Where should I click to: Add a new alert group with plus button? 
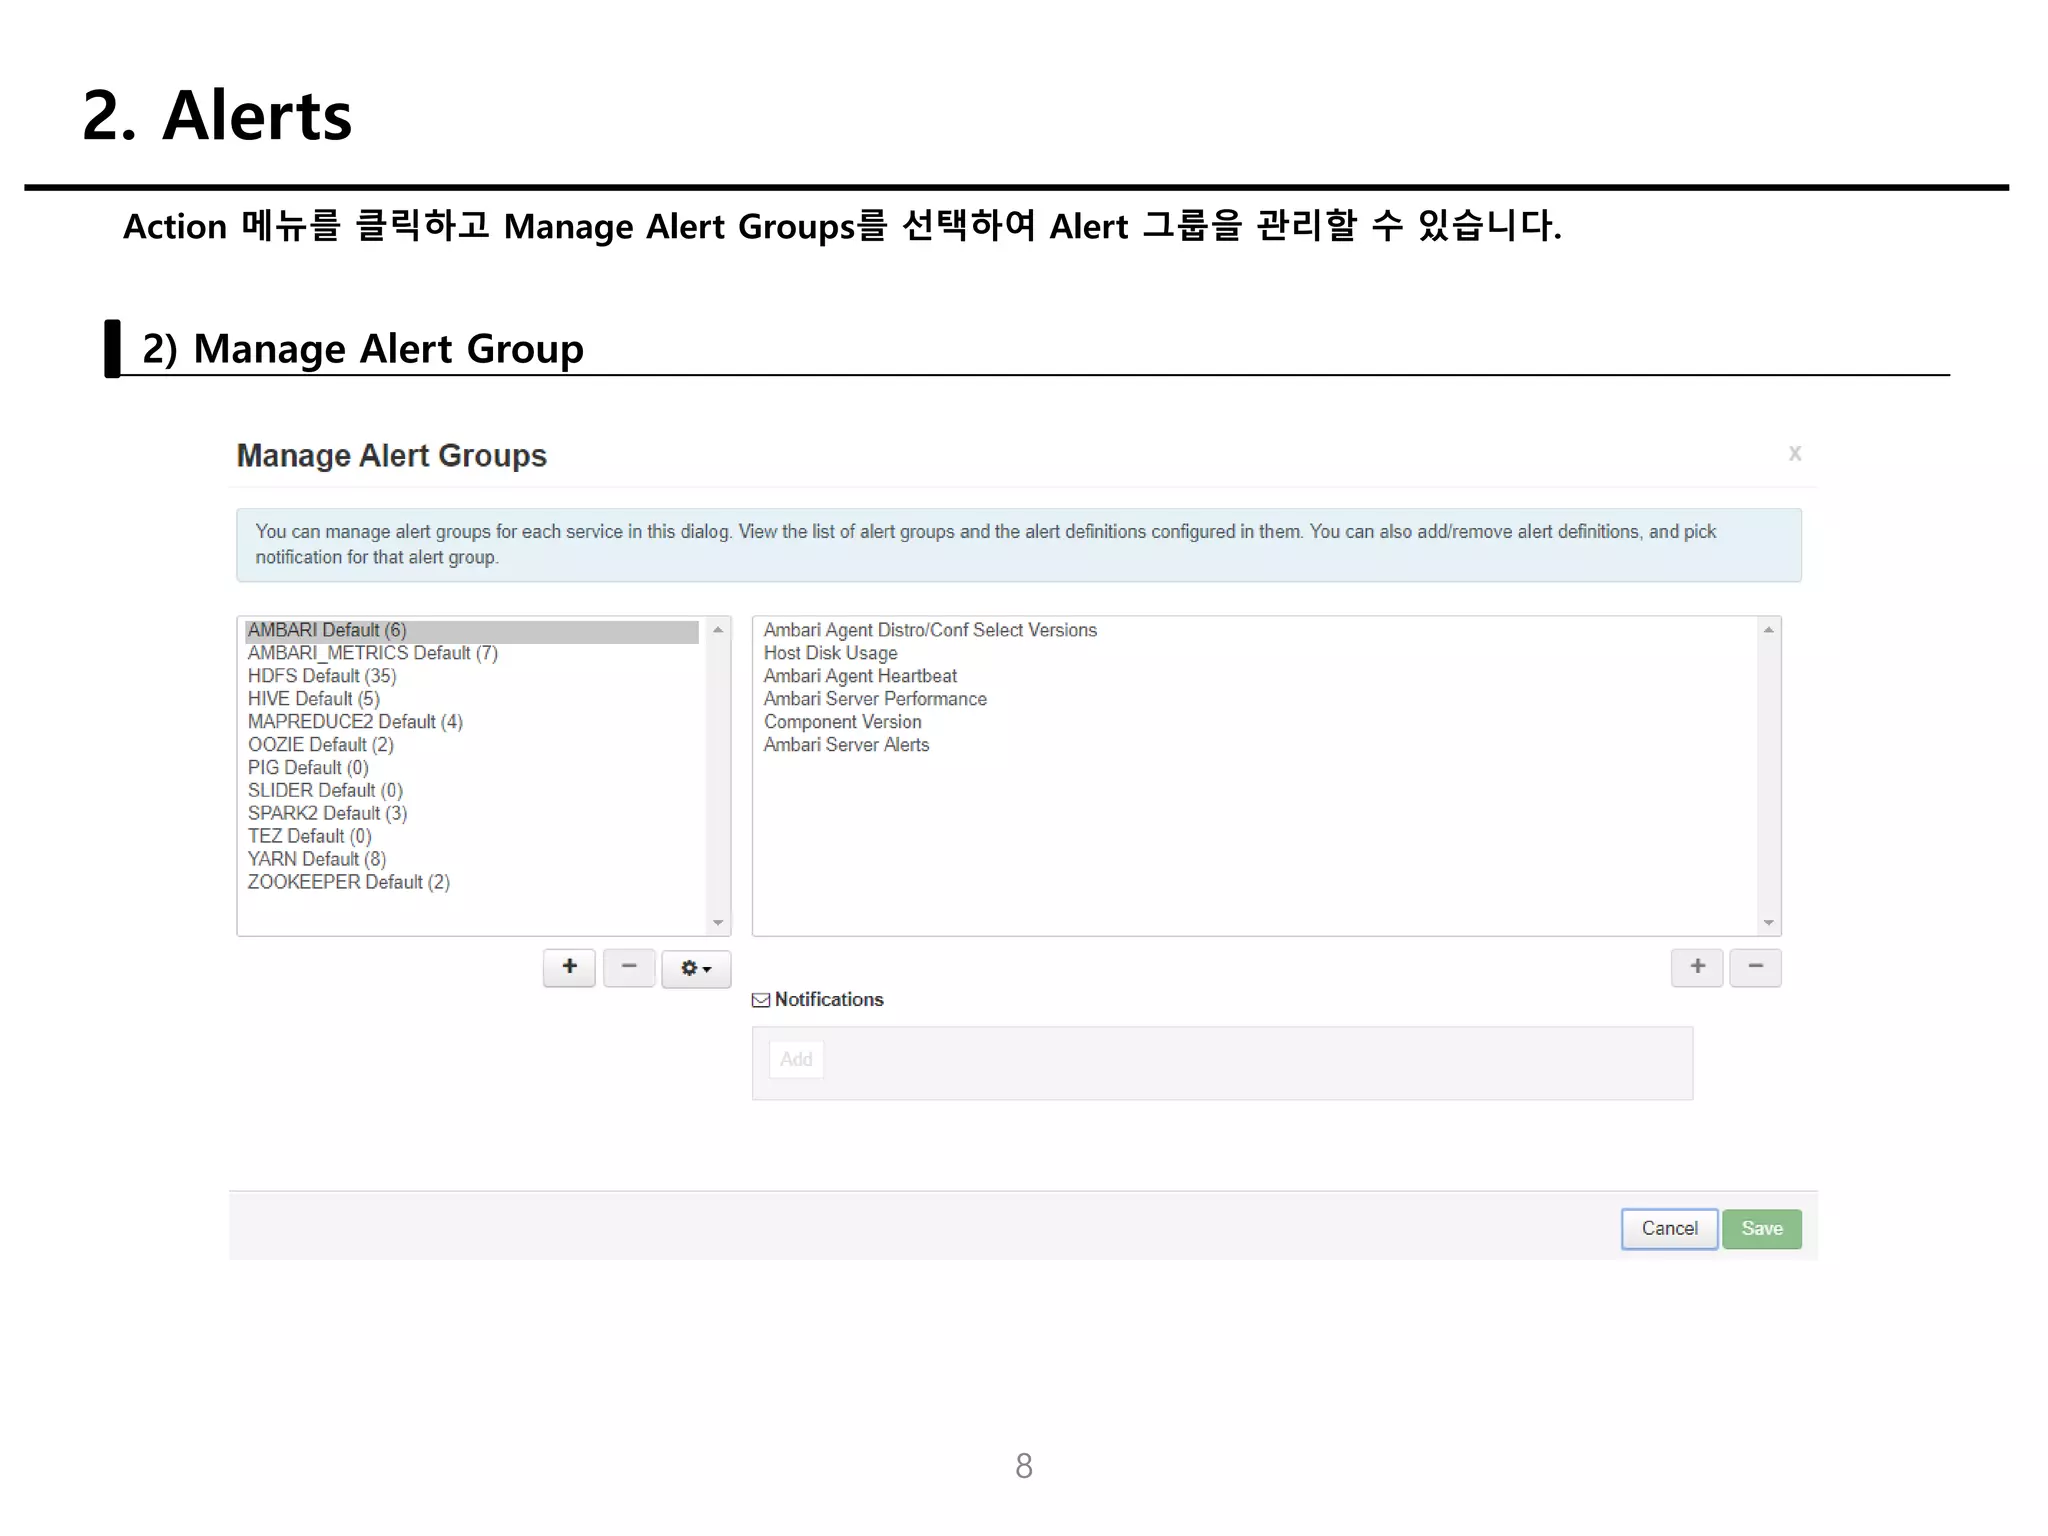point(569,967)
